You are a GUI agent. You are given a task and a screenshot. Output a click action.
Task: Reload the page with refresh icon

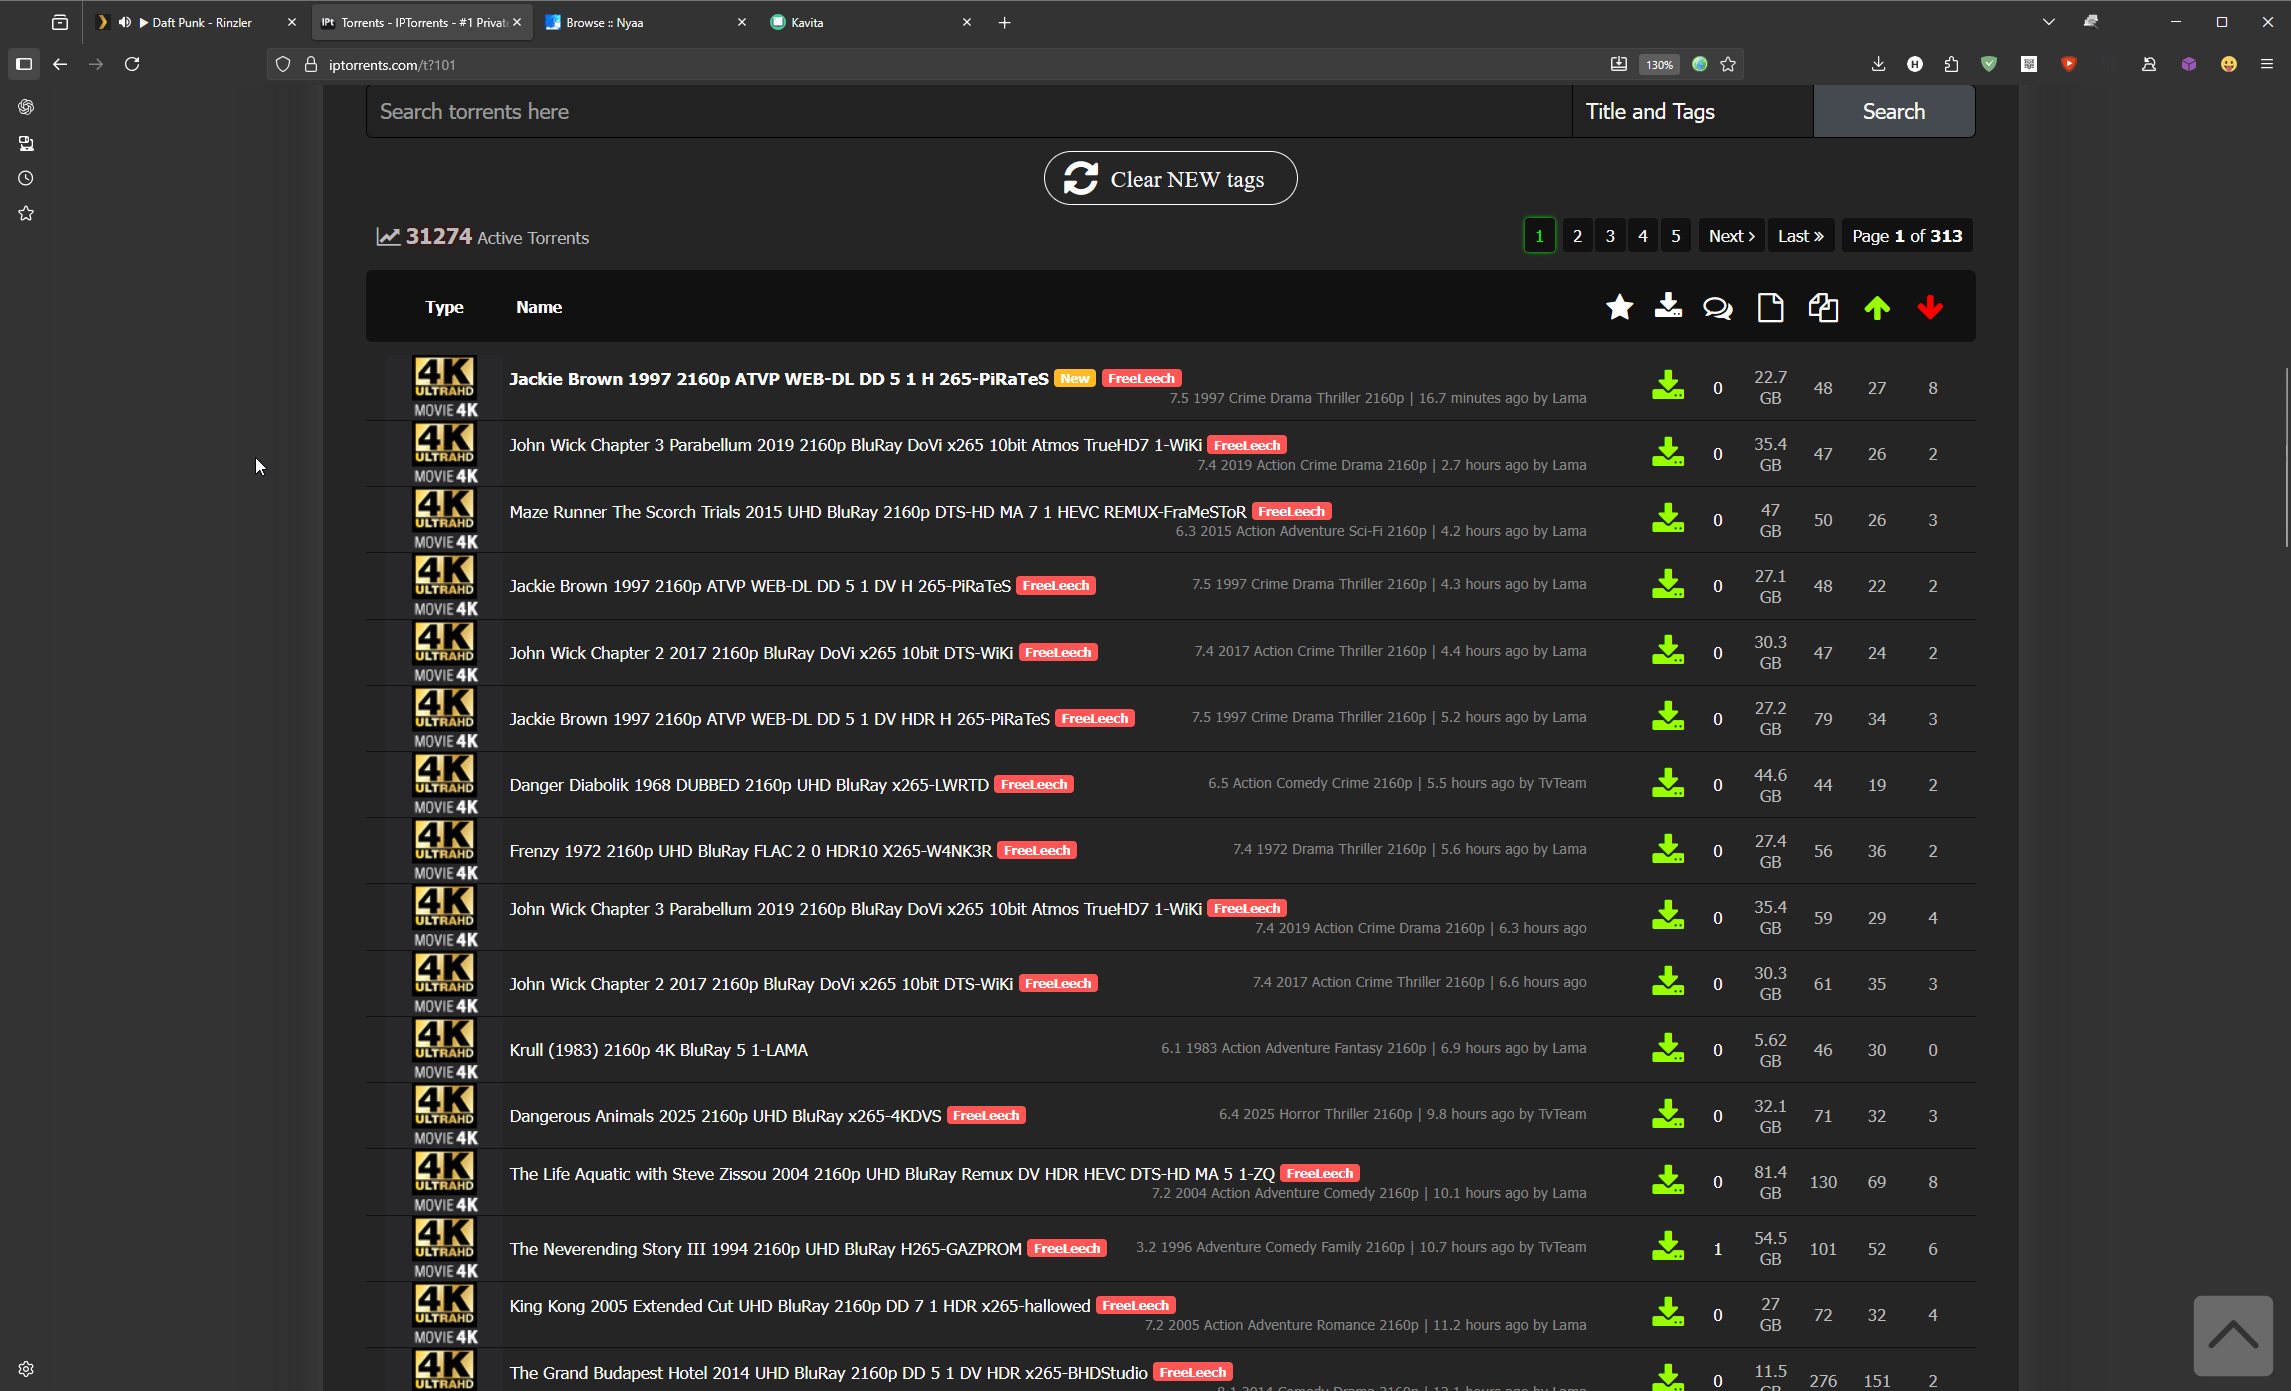pos(132,64)
